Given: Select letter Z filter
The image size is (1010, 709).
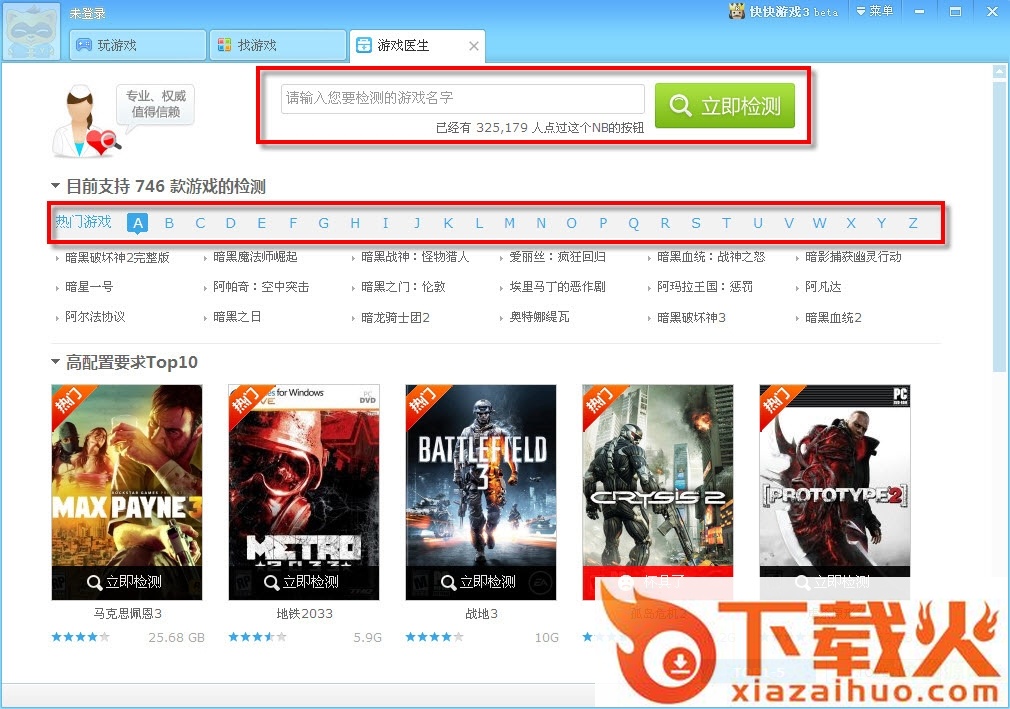Looking at the screenshot, I should coord(913,223).
